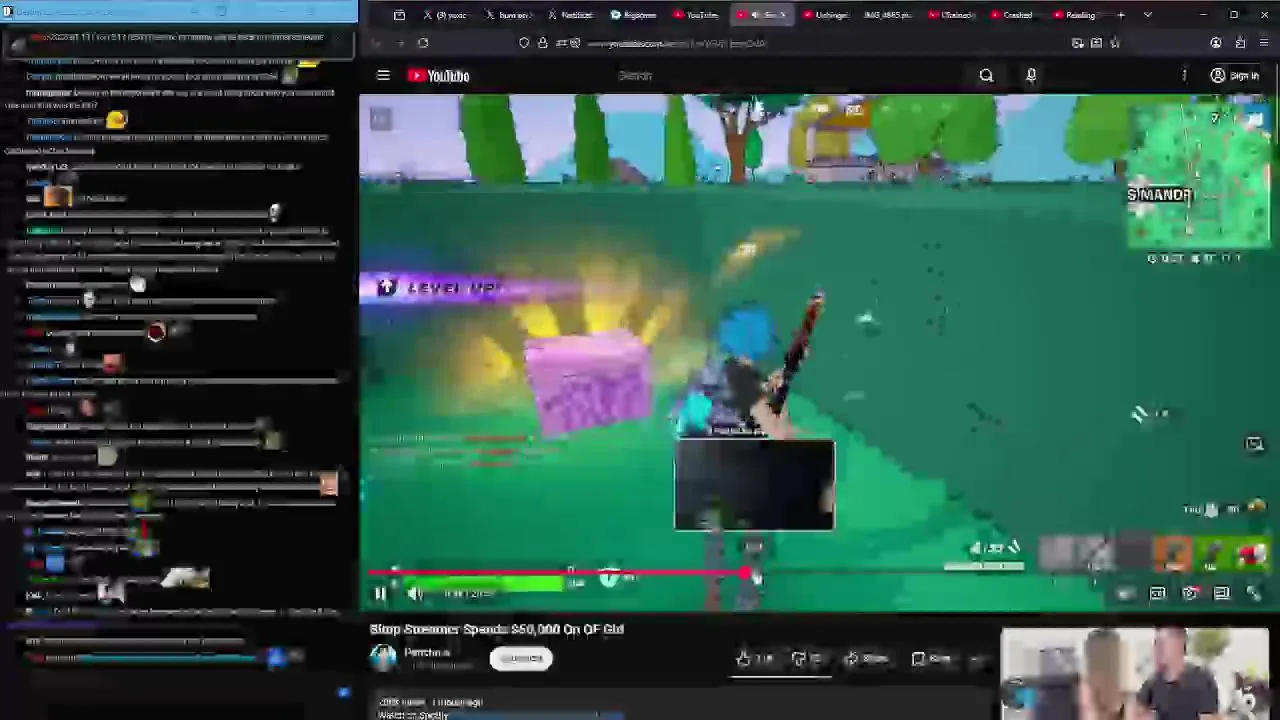Focus the YouTube Search field

(790, 76)
